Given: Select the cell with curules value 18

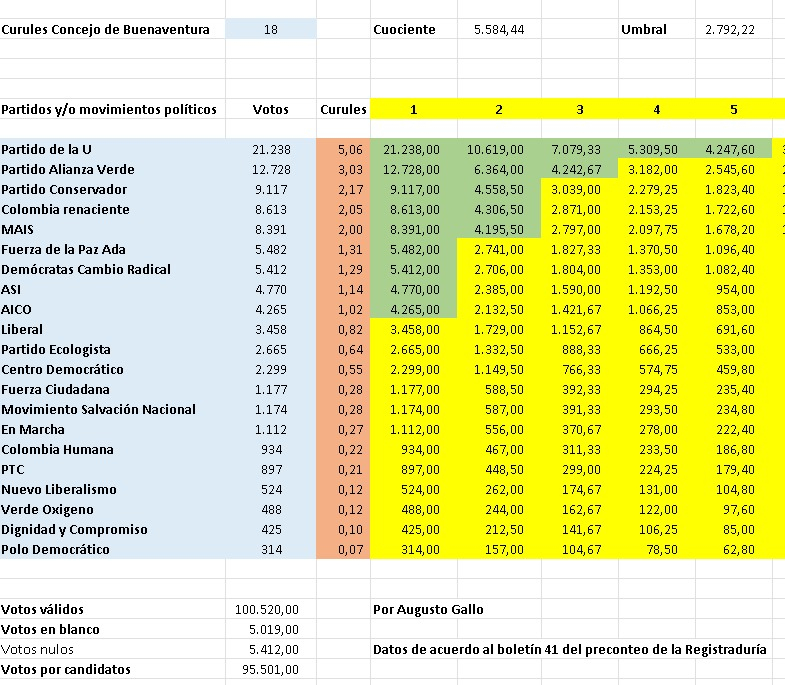Looking at the screenshot, I should 271,29.
